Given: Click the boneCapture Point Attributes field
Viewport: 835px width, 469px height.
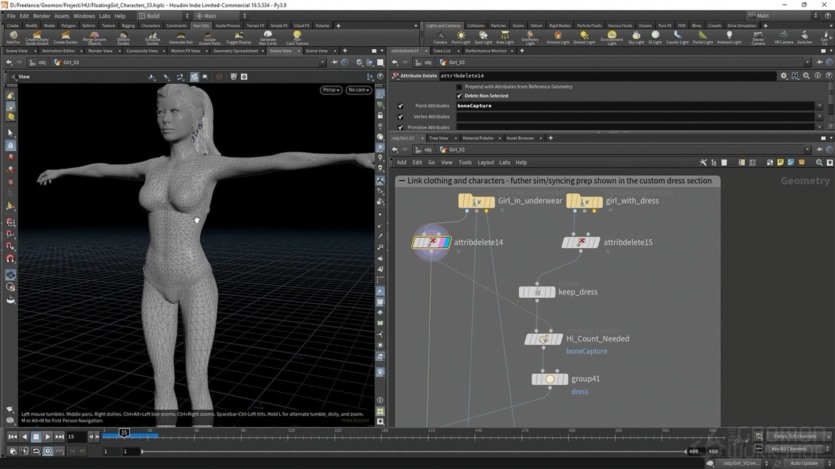Looking at the screenshot, I should tap(635, 106).
